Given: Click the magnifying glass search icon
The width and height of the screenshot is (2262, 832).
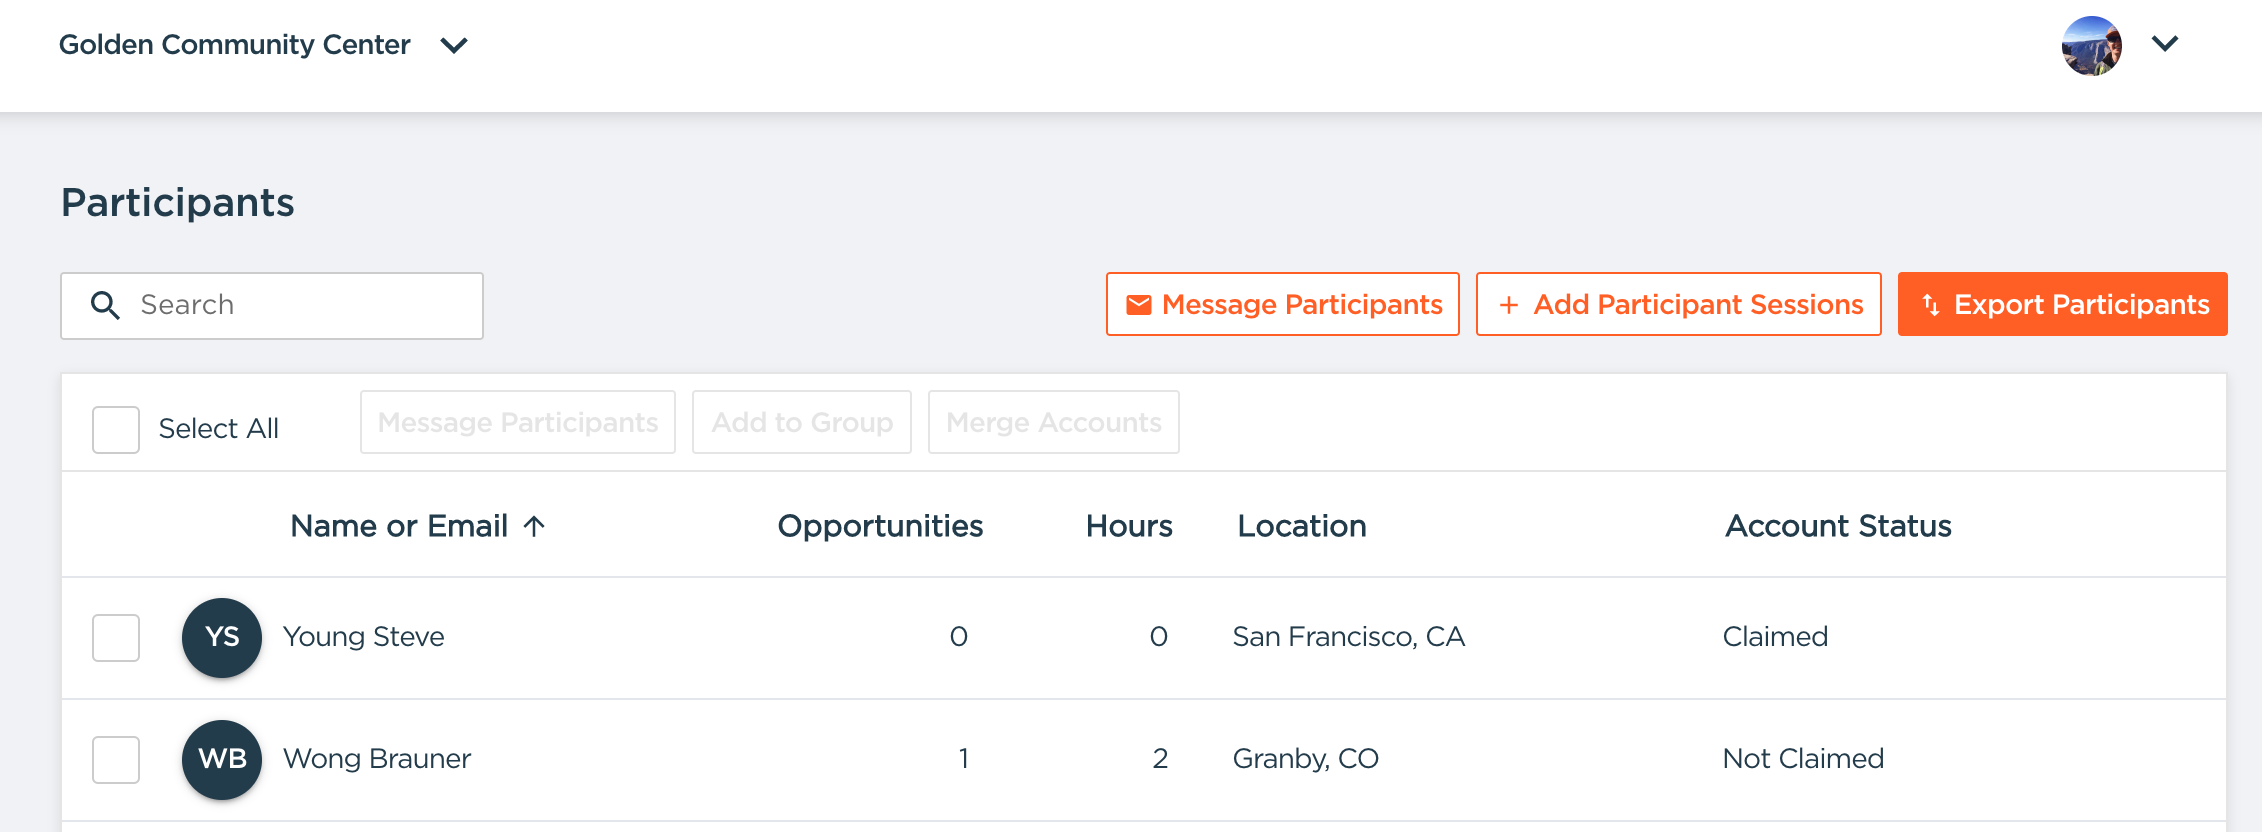Looking at the screenshot, I should [x=105, y=305].
